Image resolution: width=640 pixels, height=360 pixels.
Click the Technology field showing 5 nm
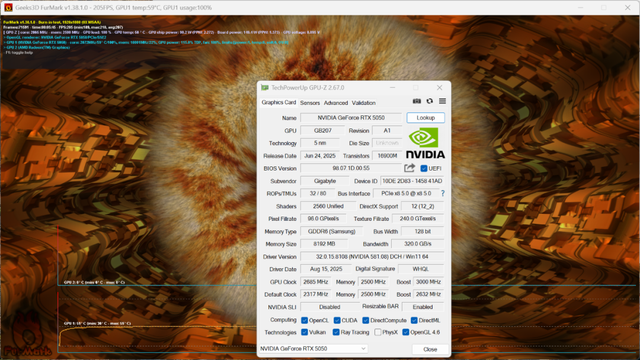[320, 143]
